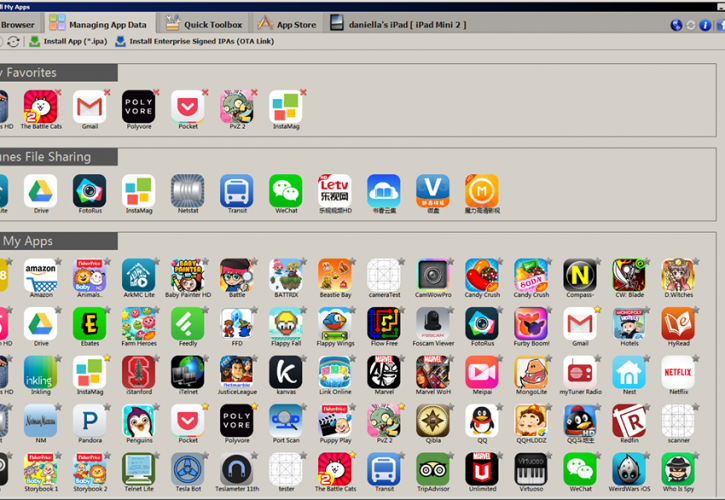
Task: Open TripAdvisor app icon
Action: tap(433, 469)
